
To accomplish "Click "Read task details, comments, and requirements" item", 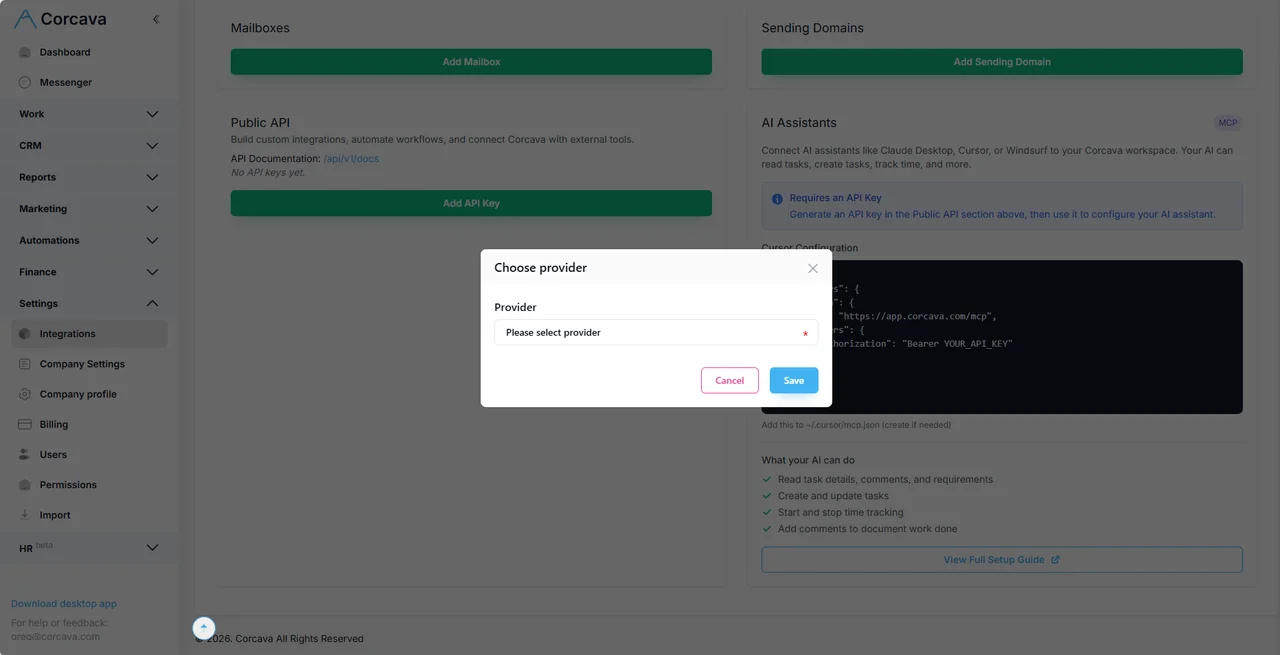I will click(x=885, y=479).
